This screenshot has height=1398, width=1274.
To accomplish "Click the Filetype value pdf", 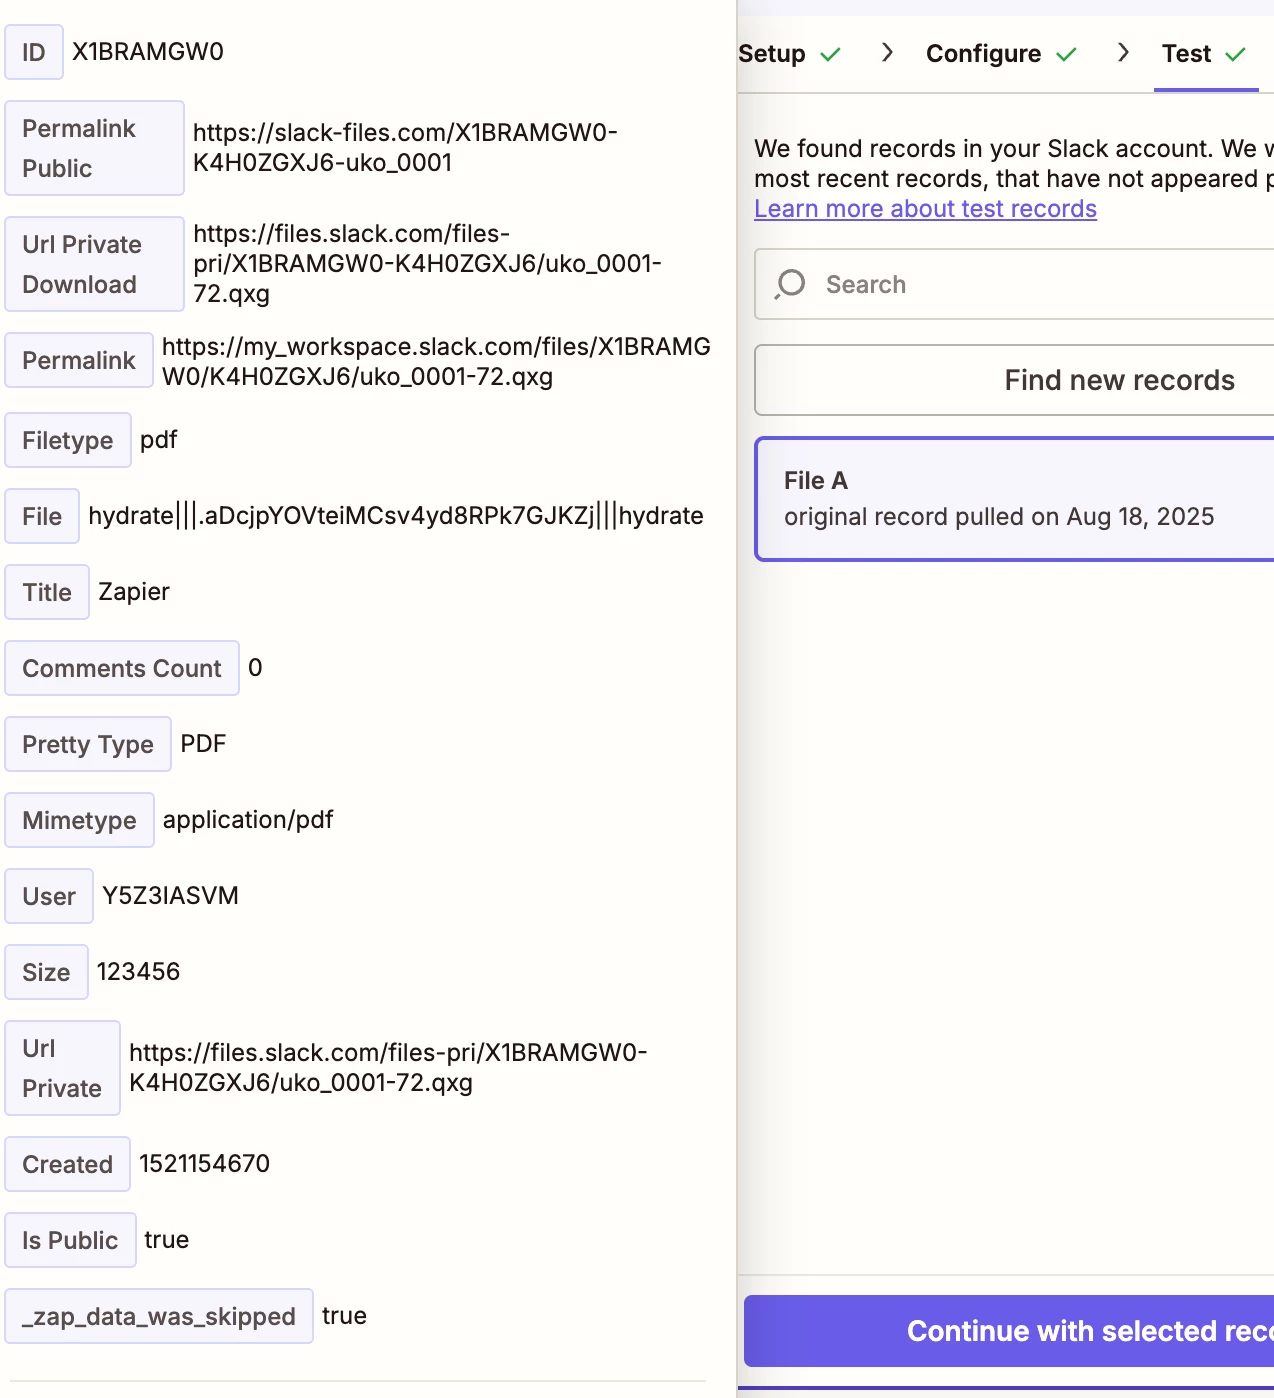I will pos(158,440).
